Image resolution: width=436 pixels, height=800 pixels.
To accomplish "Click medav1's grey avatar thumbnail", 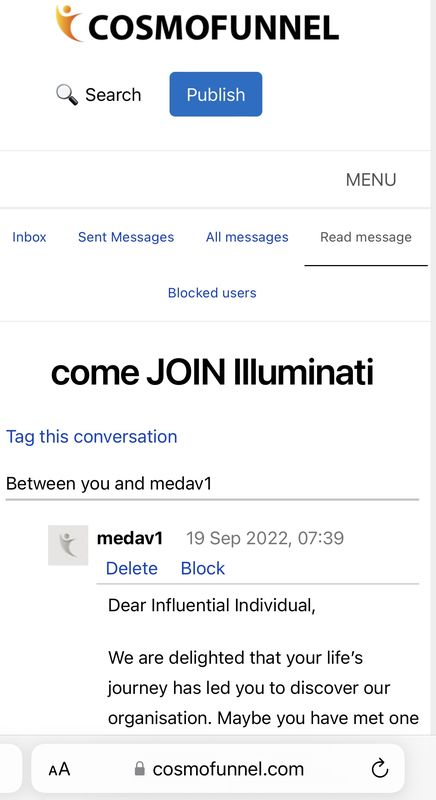I will click(68, 545).
